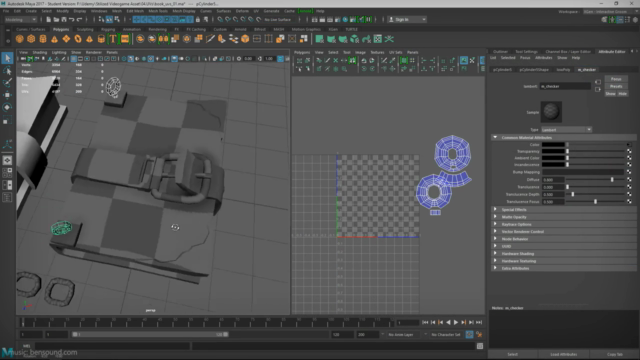This screenshot has height=360, width=640.
Task: Click the material Sample swatch thumbnail
Action: [x=551, y=112]
